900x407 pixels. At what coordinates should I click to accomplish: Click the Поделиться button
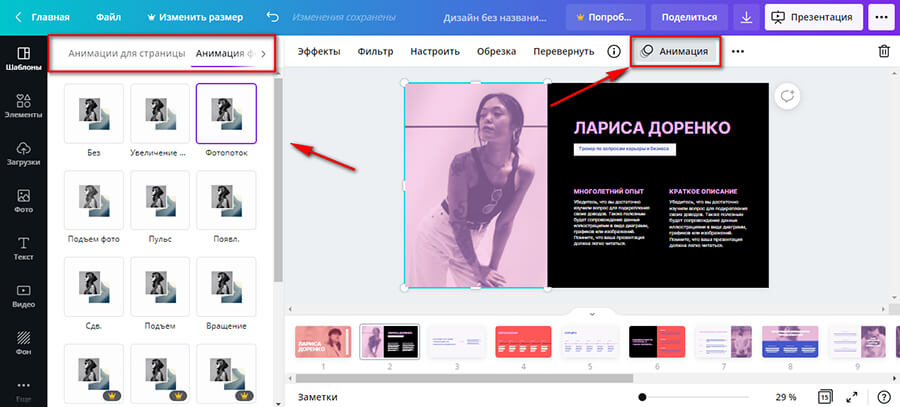click(x=690, y=17)
